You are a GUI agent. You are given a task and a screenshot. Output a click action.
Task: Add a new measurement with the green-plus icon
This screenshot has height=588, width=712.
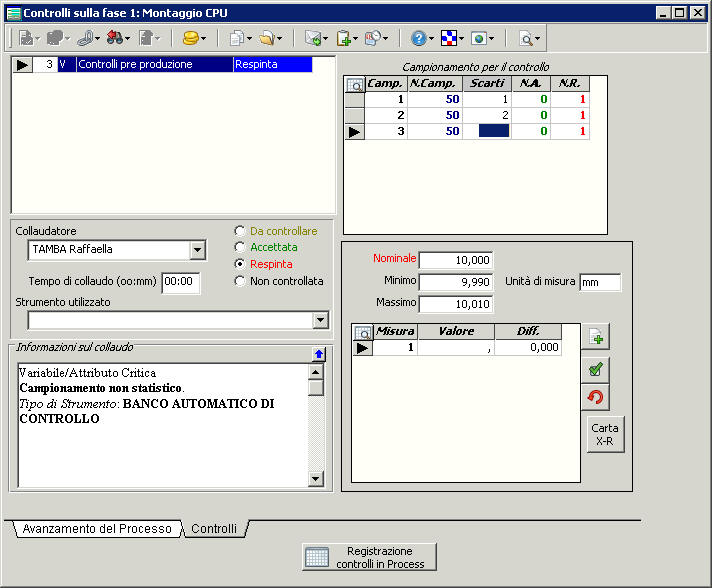[596, 338]
